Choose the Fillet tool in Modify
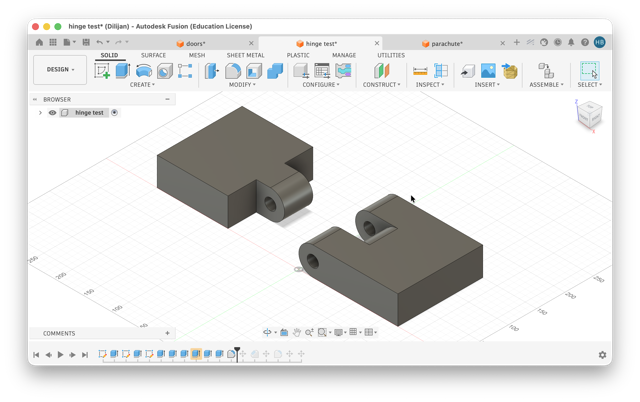Viewport: 640px width, 402px height. pyautogui.click(x=233, y=71)
